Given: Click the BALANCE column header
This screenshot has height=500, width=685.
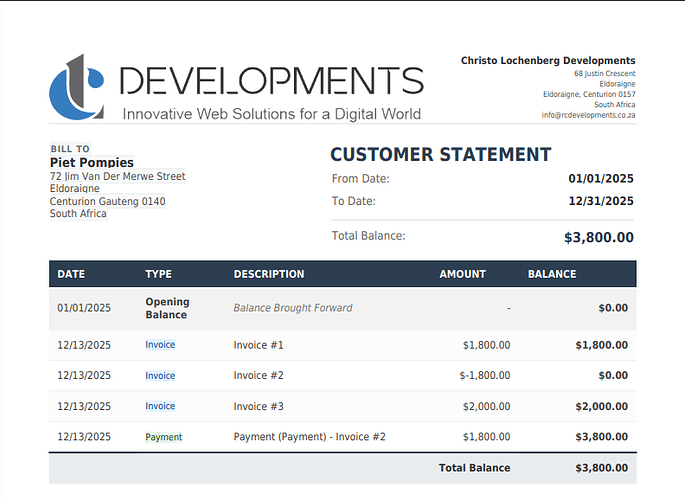Looking at the screenshot, I should tap(552, 274).
